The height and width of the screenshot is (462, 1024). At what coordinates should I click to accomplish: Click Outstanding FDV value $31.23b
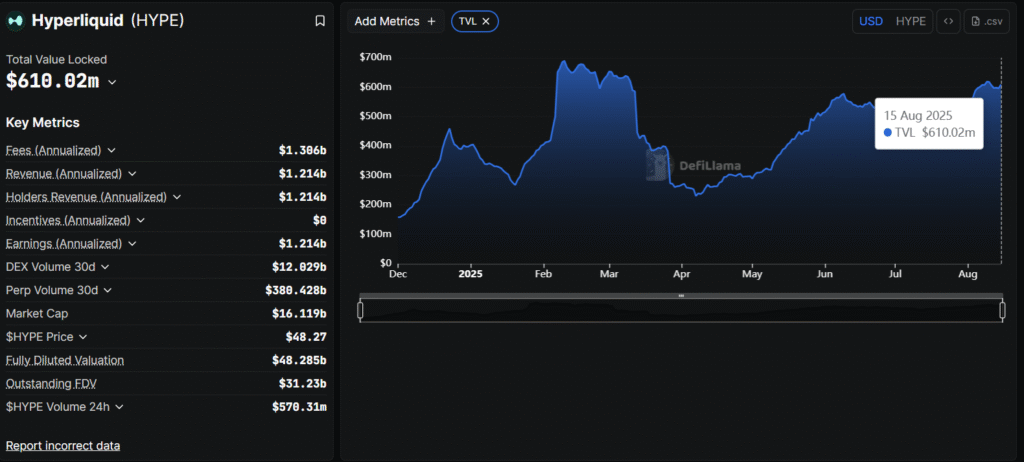(302, 384)
